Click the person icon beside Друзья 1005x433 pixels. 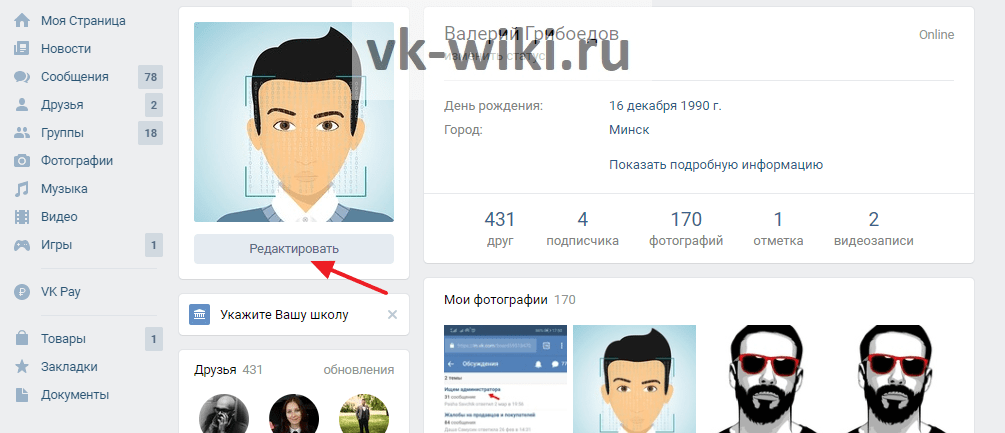(22, 105)
